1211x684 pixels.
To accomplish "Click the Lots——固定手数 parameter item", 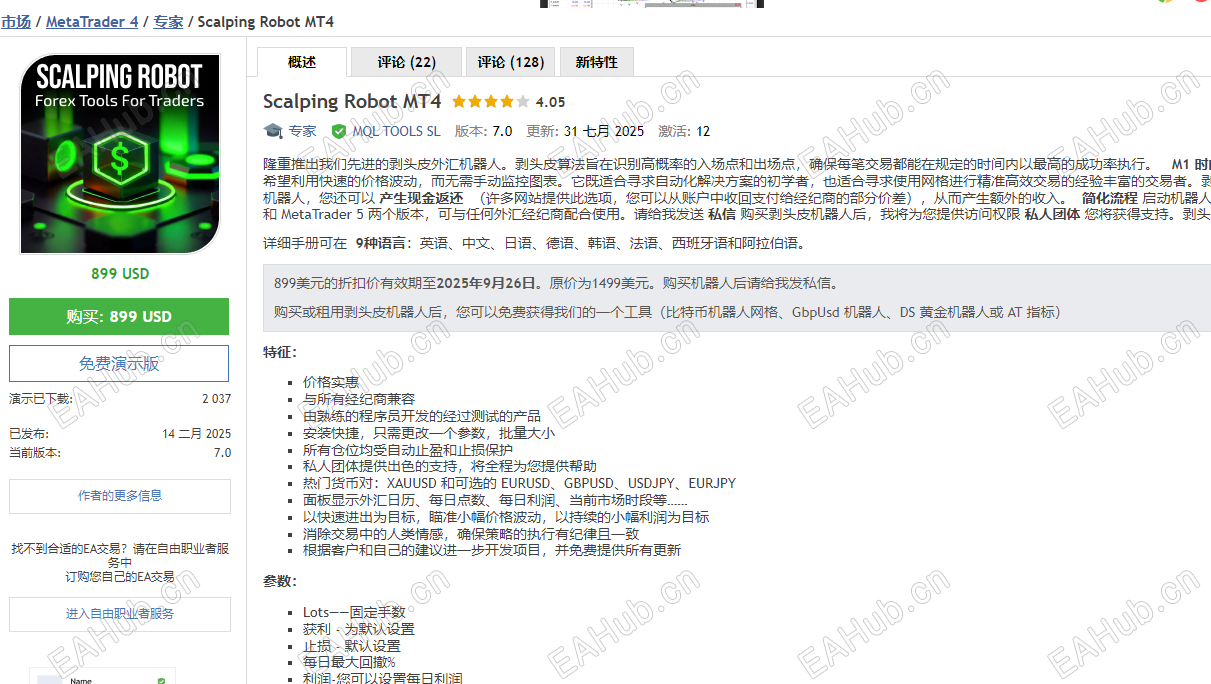I will [x=354, y=612].
